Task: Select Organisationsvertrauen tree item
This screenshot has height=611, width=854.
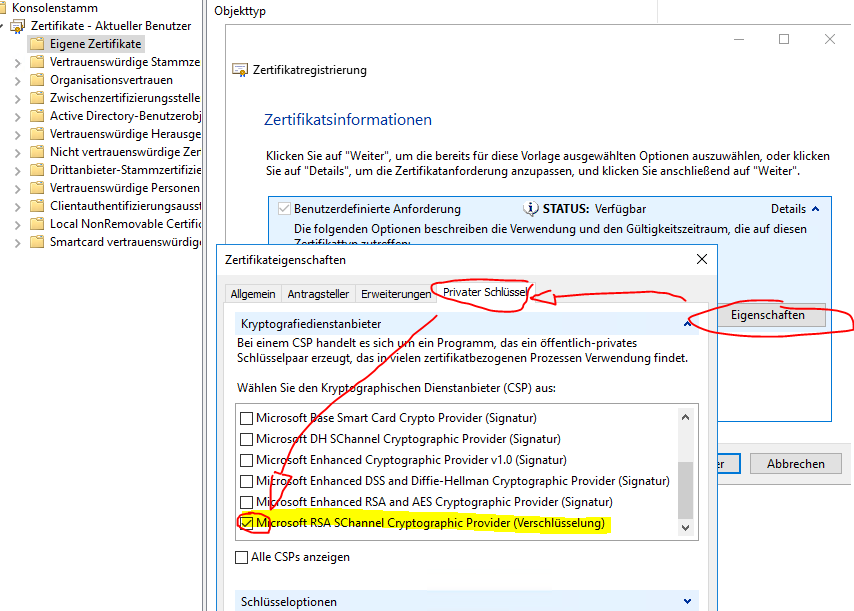Action: coord(111,80)
